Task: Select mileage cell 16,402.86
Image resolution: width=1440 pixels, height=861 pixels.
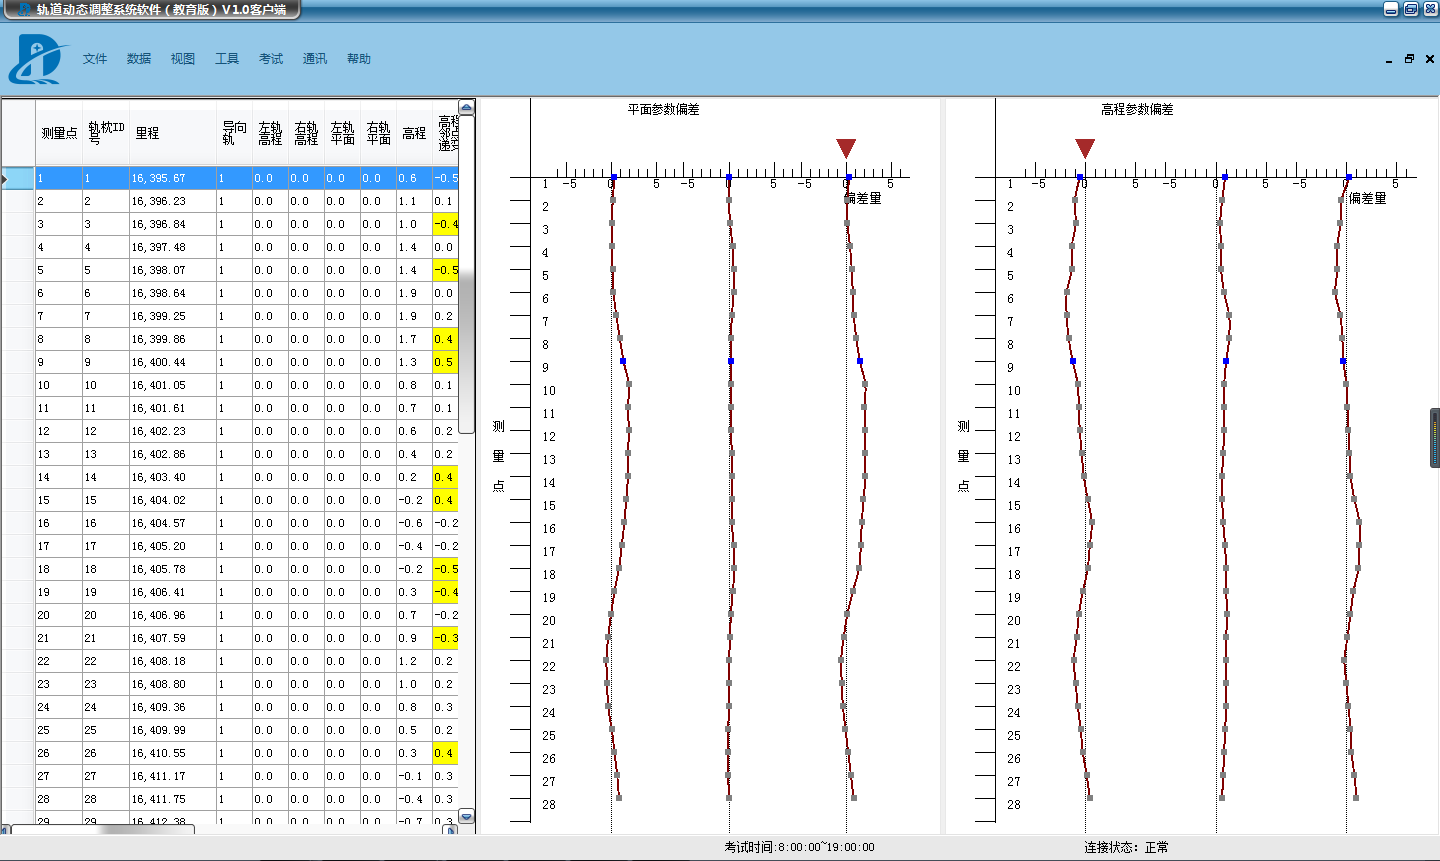Action: [173, 454]
